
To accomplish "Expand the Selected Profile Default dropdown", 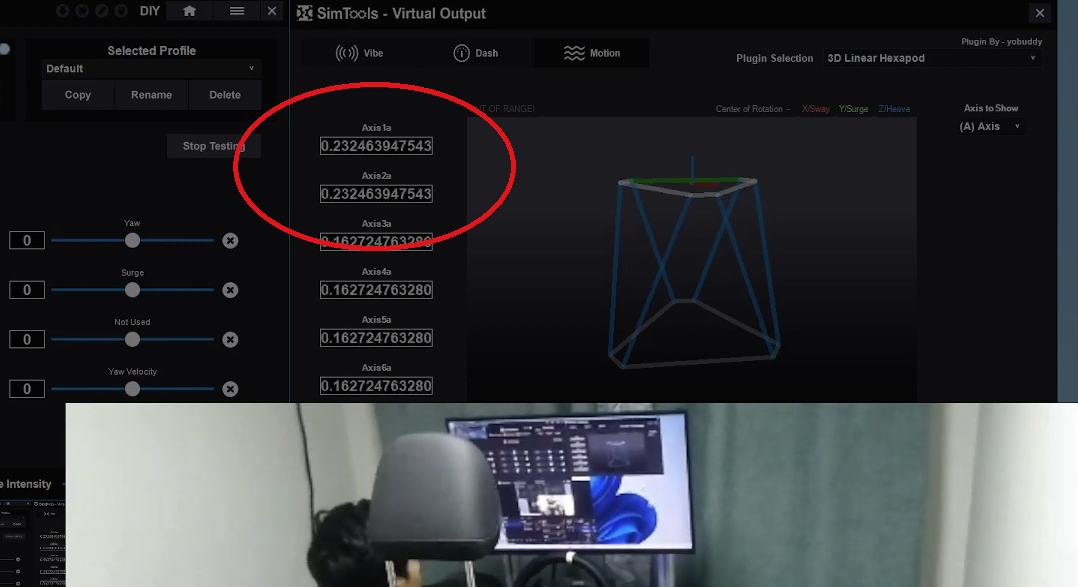I will pyautogui.click(x=150, y=69).
